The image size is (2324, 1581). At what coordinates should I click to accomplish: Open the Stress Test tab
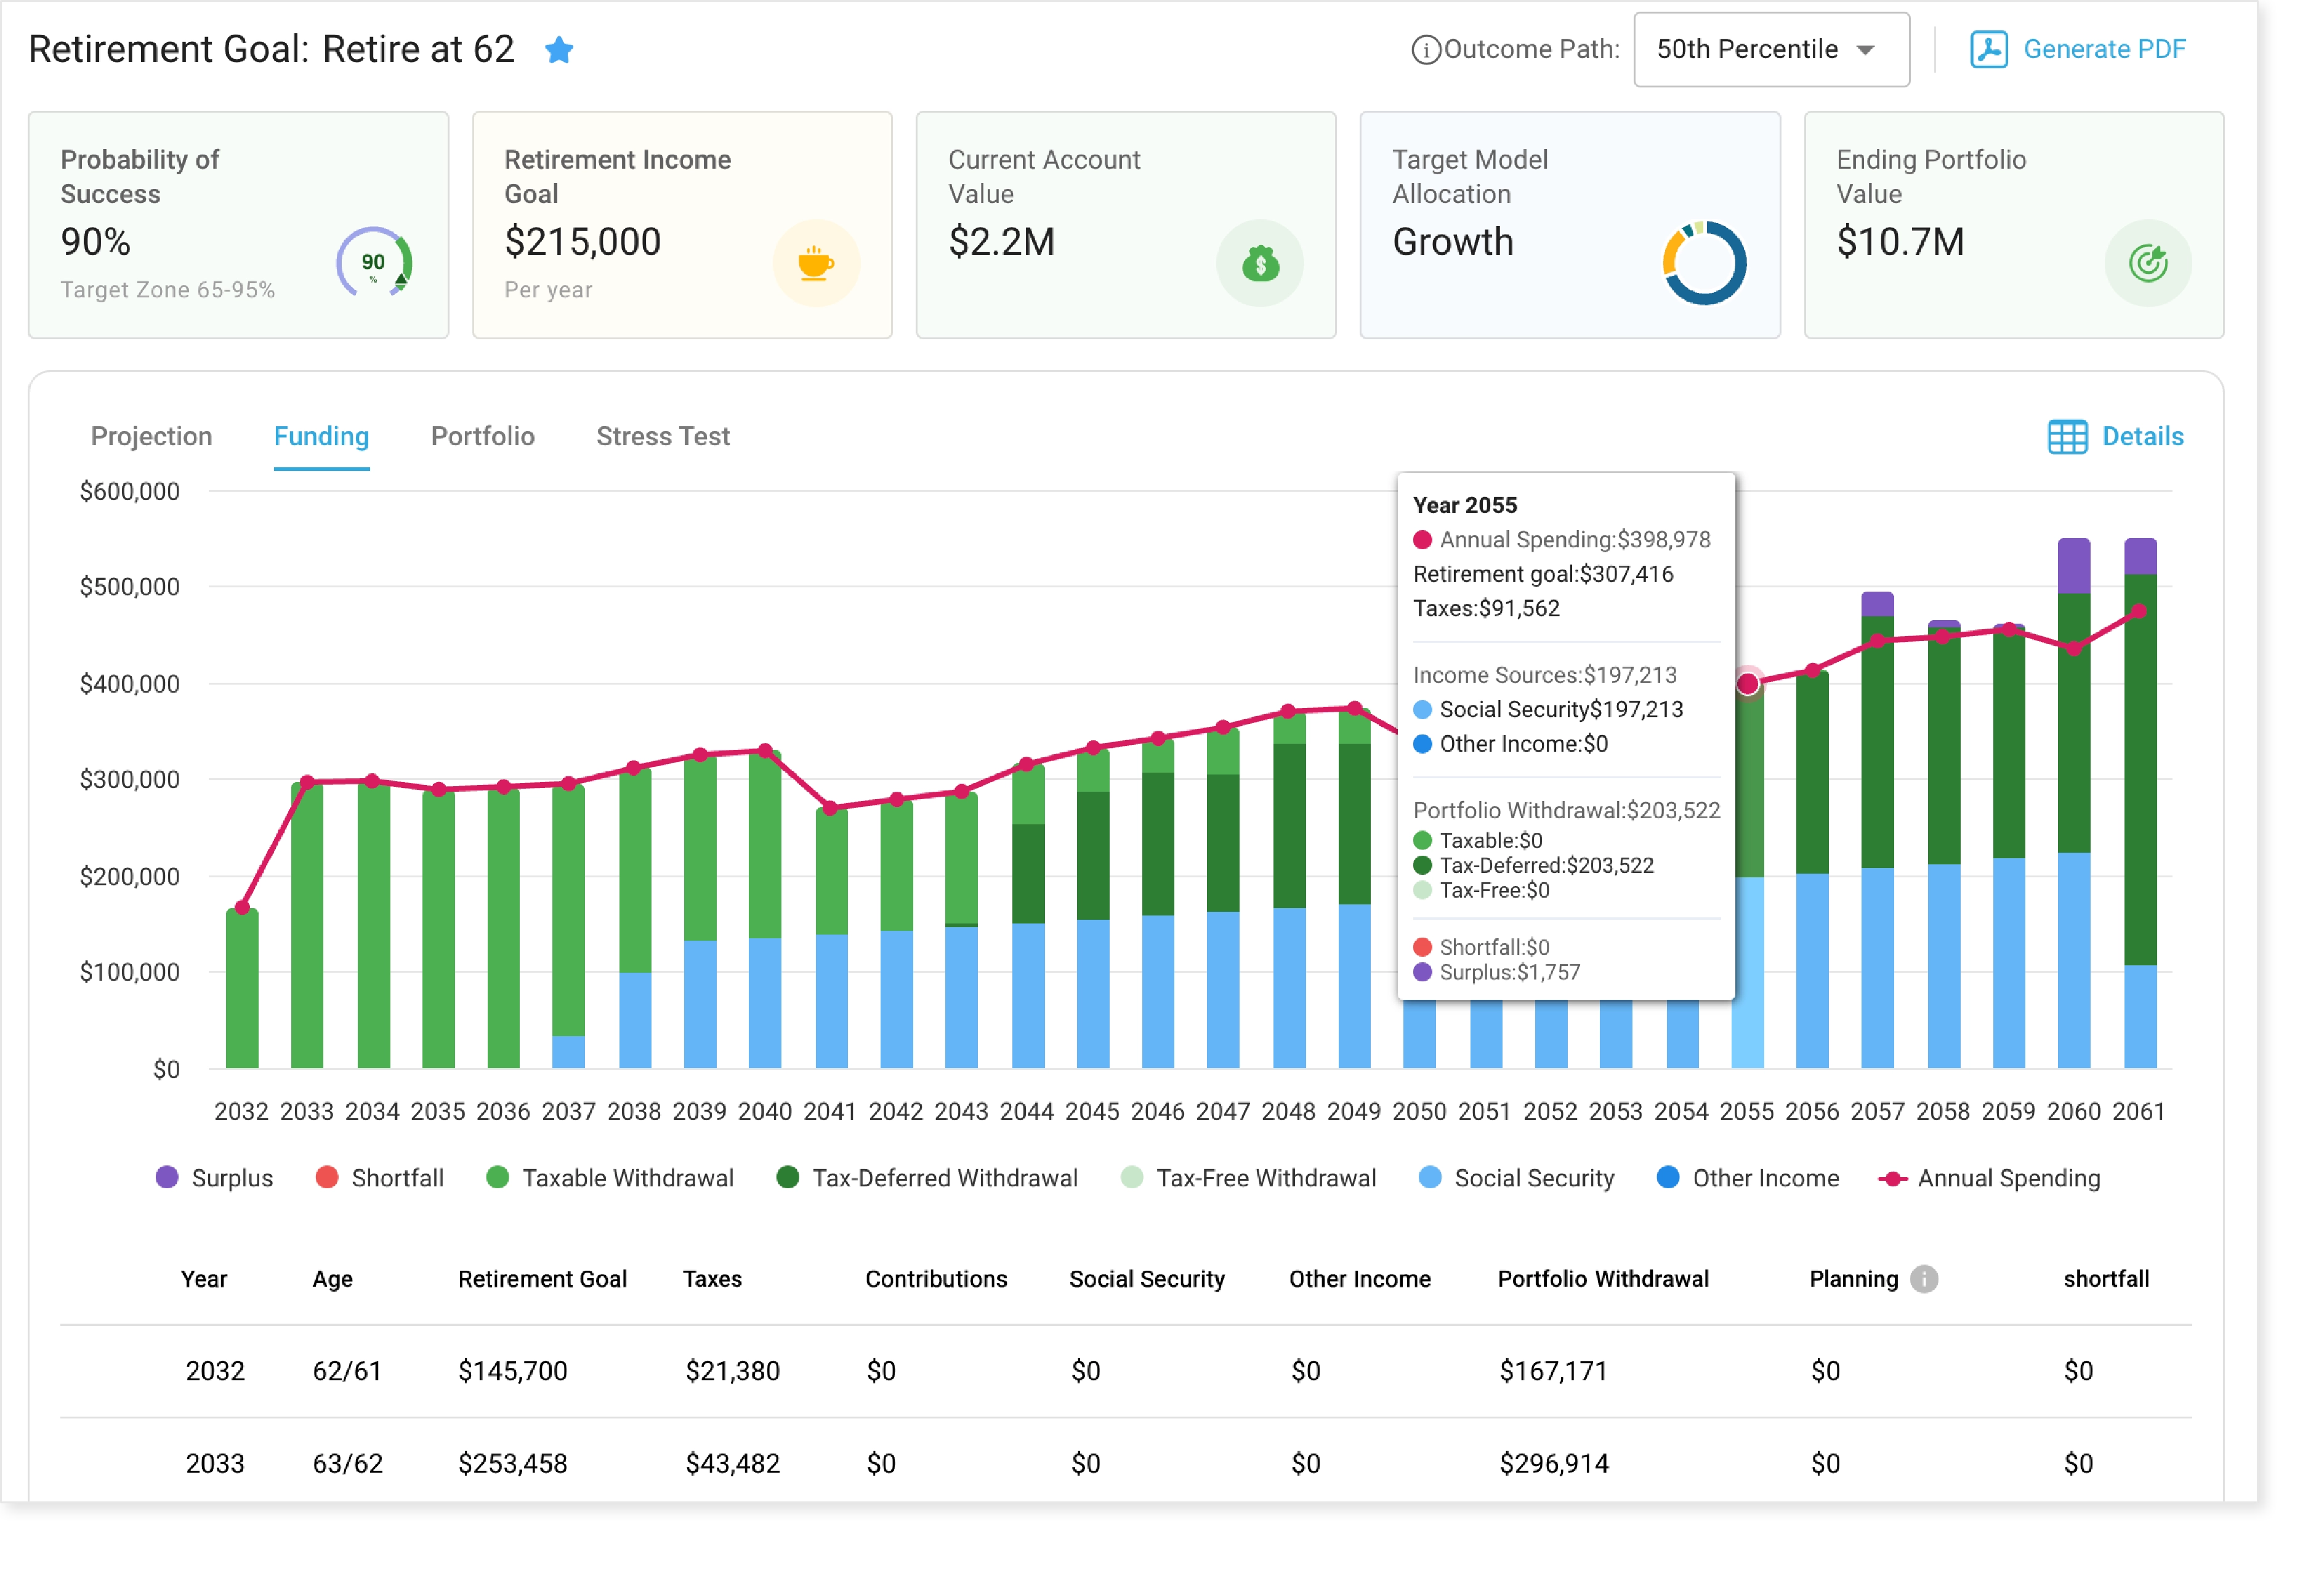click(663, 437)
